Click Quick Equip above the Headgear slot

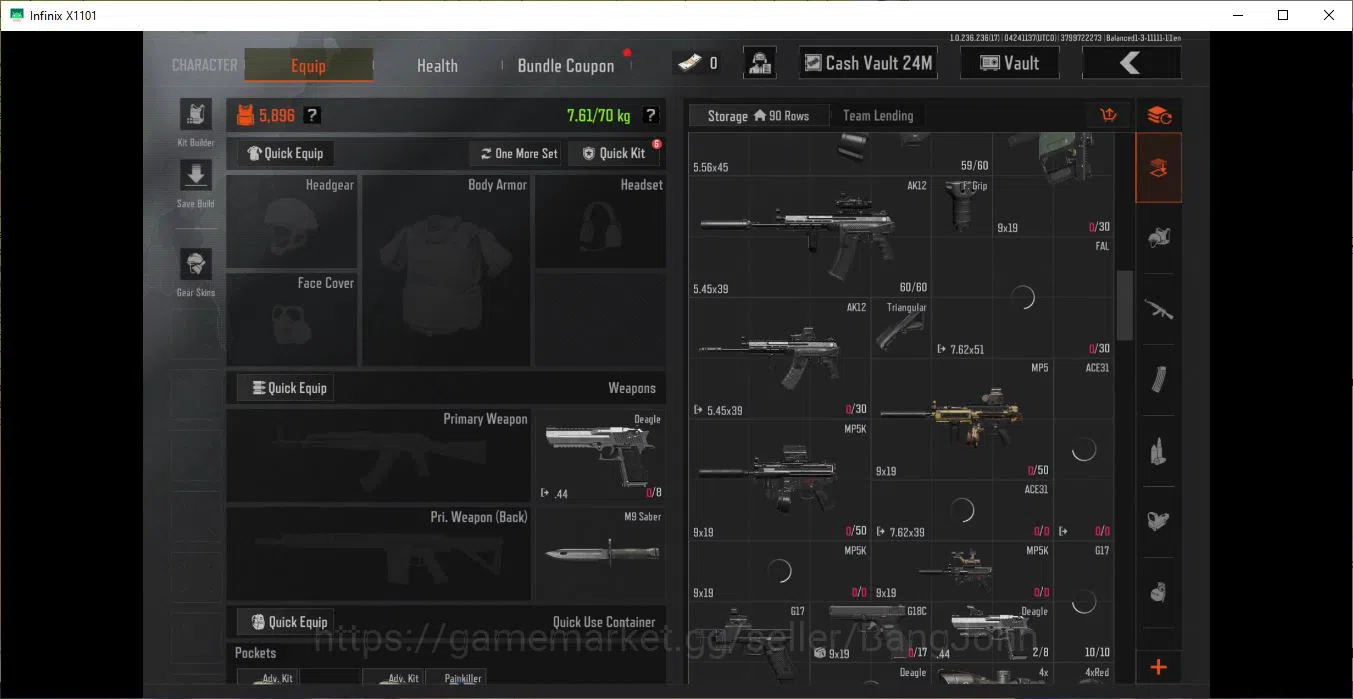click(x=285, y=153)
